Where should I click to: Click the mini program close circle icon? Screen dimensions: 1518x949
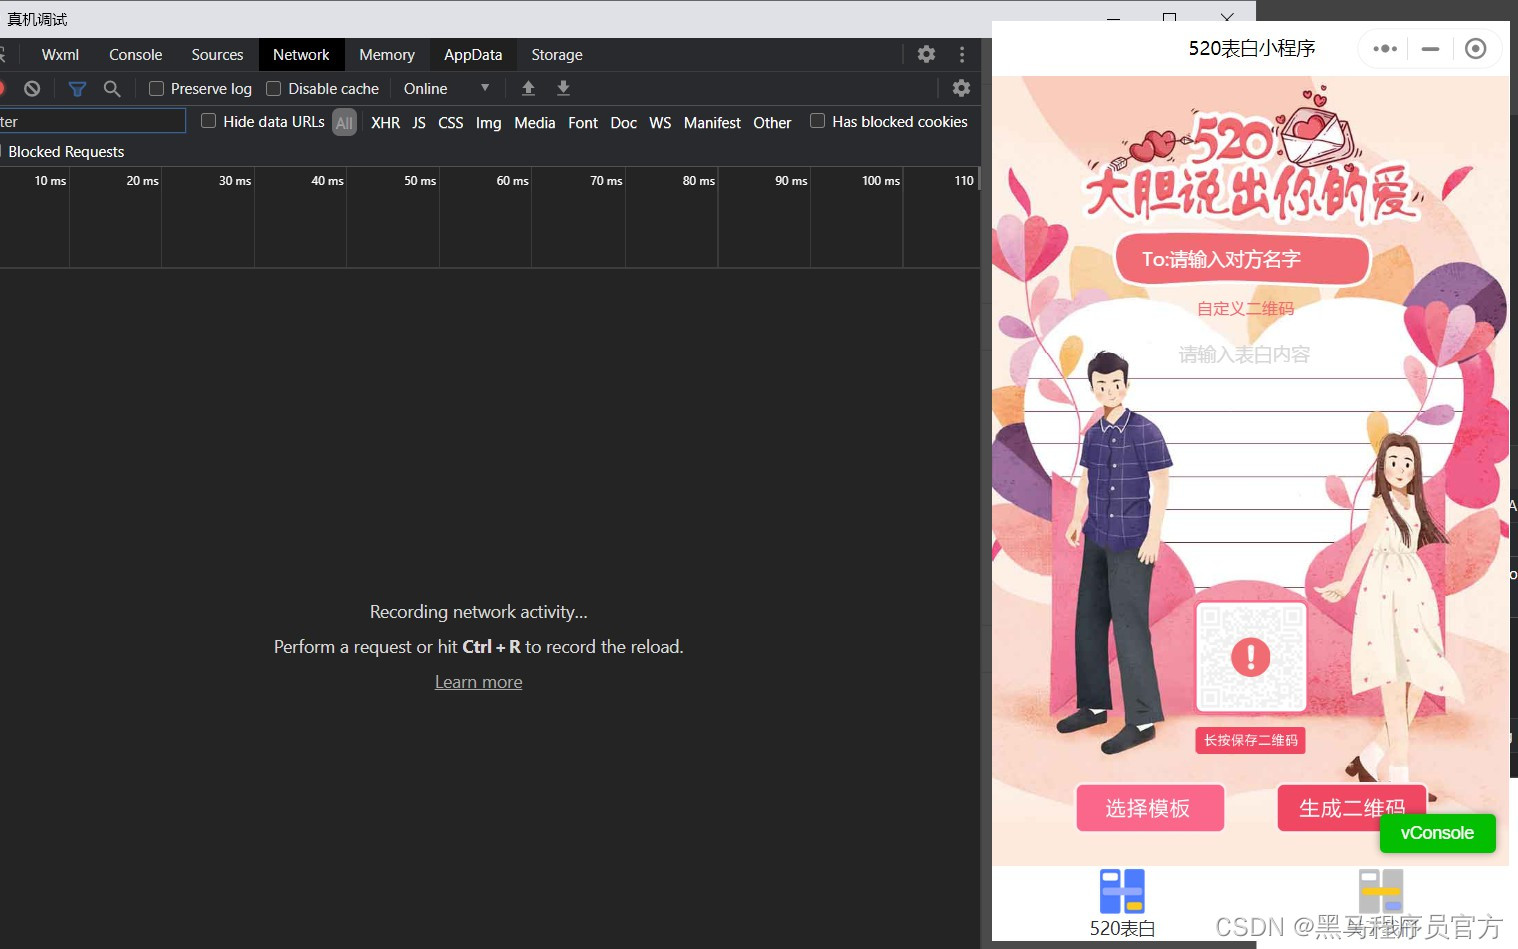1475,49
